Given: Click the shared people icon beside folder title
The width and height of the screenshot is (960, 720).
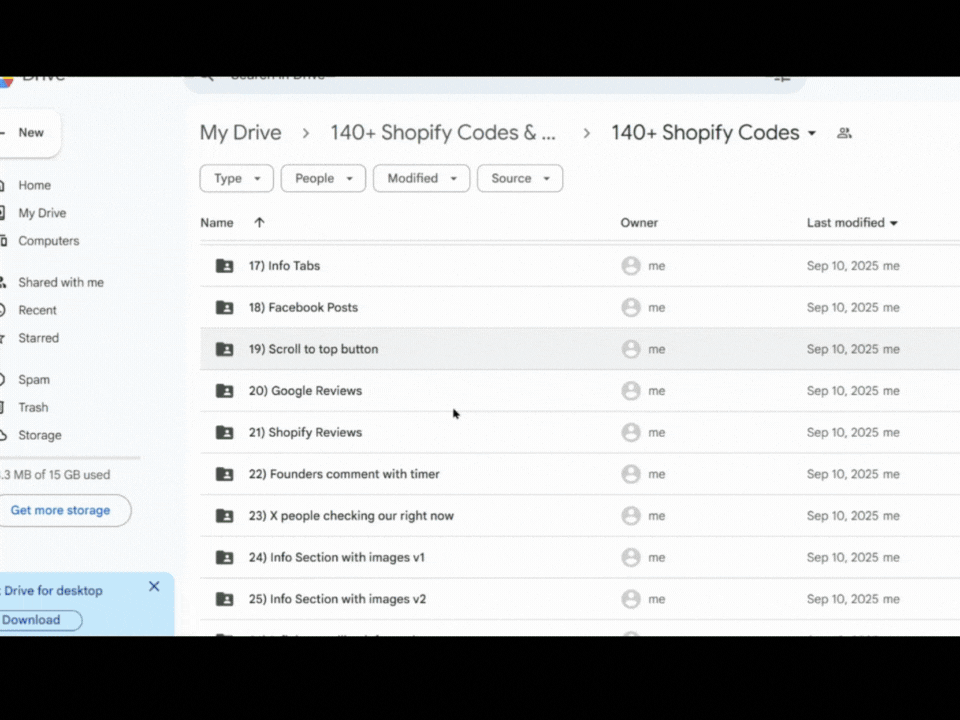Looking at the screenshot, I should coord(844,133).
